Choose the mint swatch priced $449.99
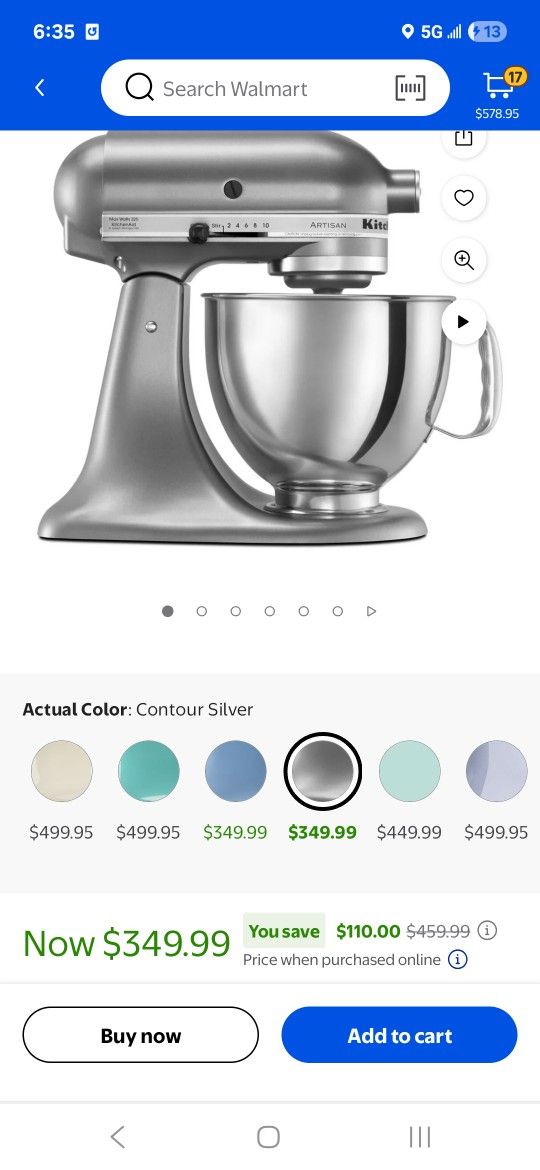The height and width of the screenshot is (1170, 540). pos(409,771)
